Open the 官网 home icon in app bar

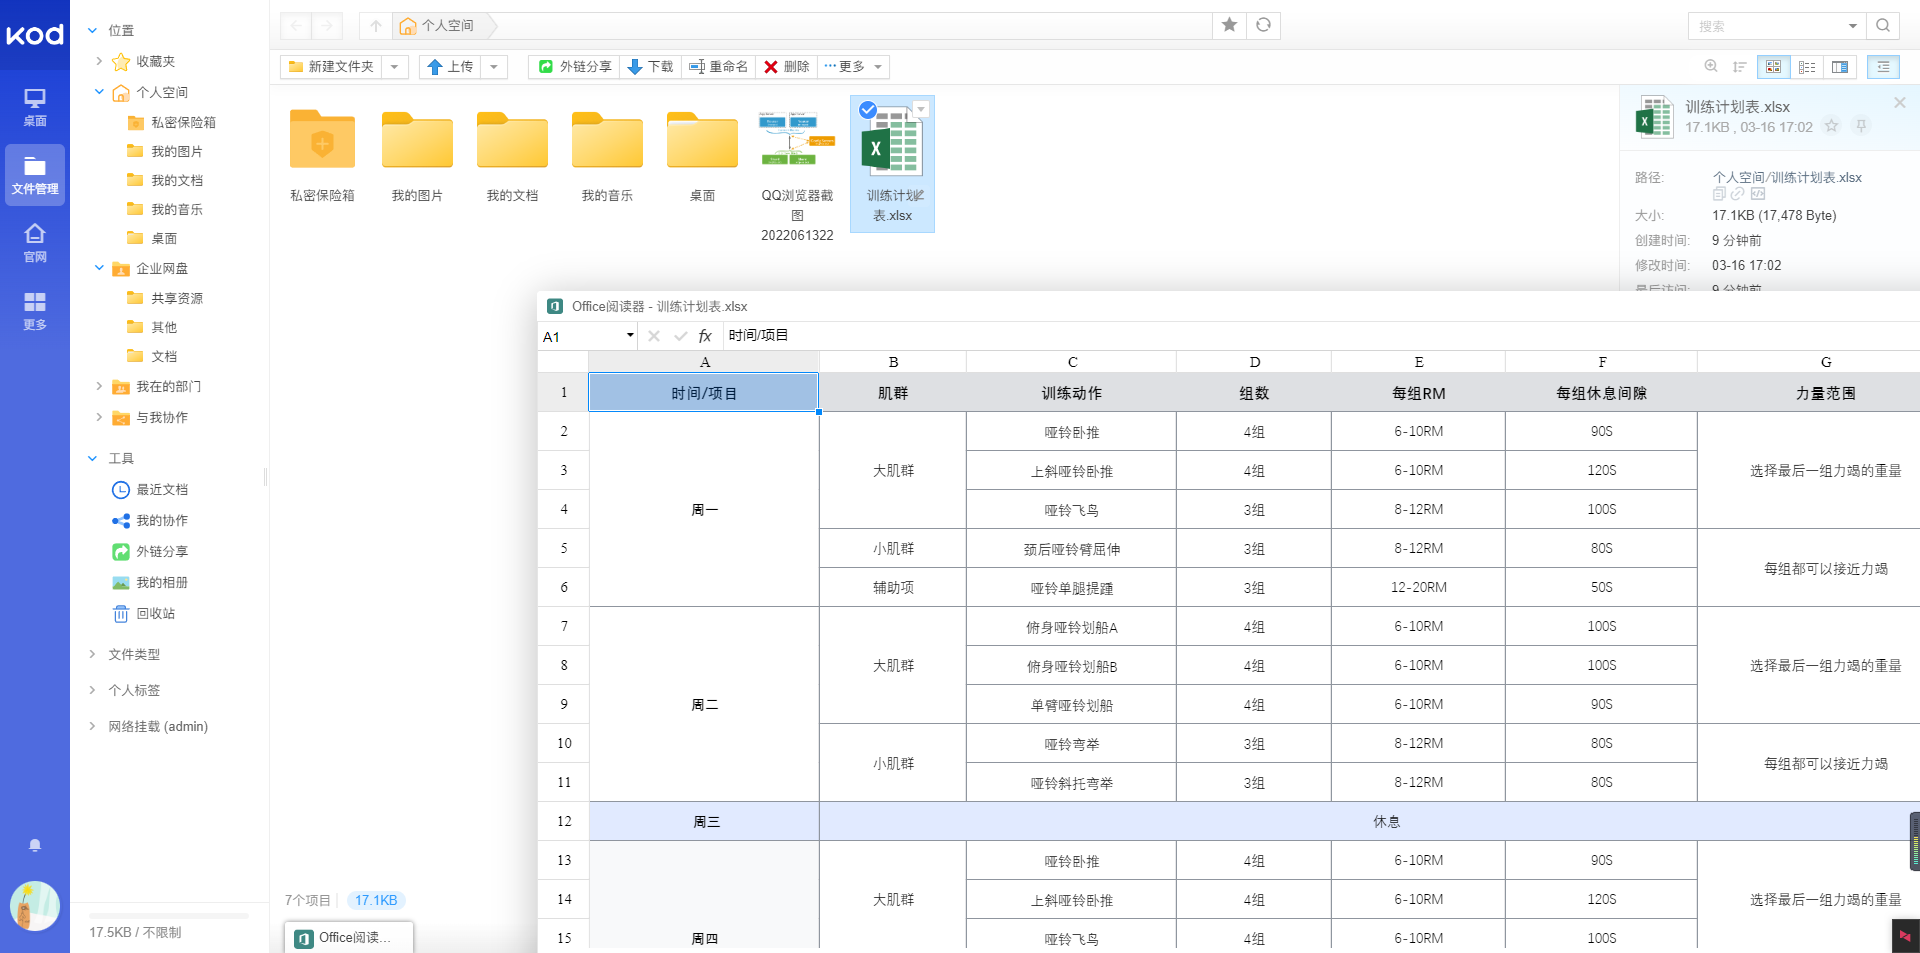click(35, 243)
